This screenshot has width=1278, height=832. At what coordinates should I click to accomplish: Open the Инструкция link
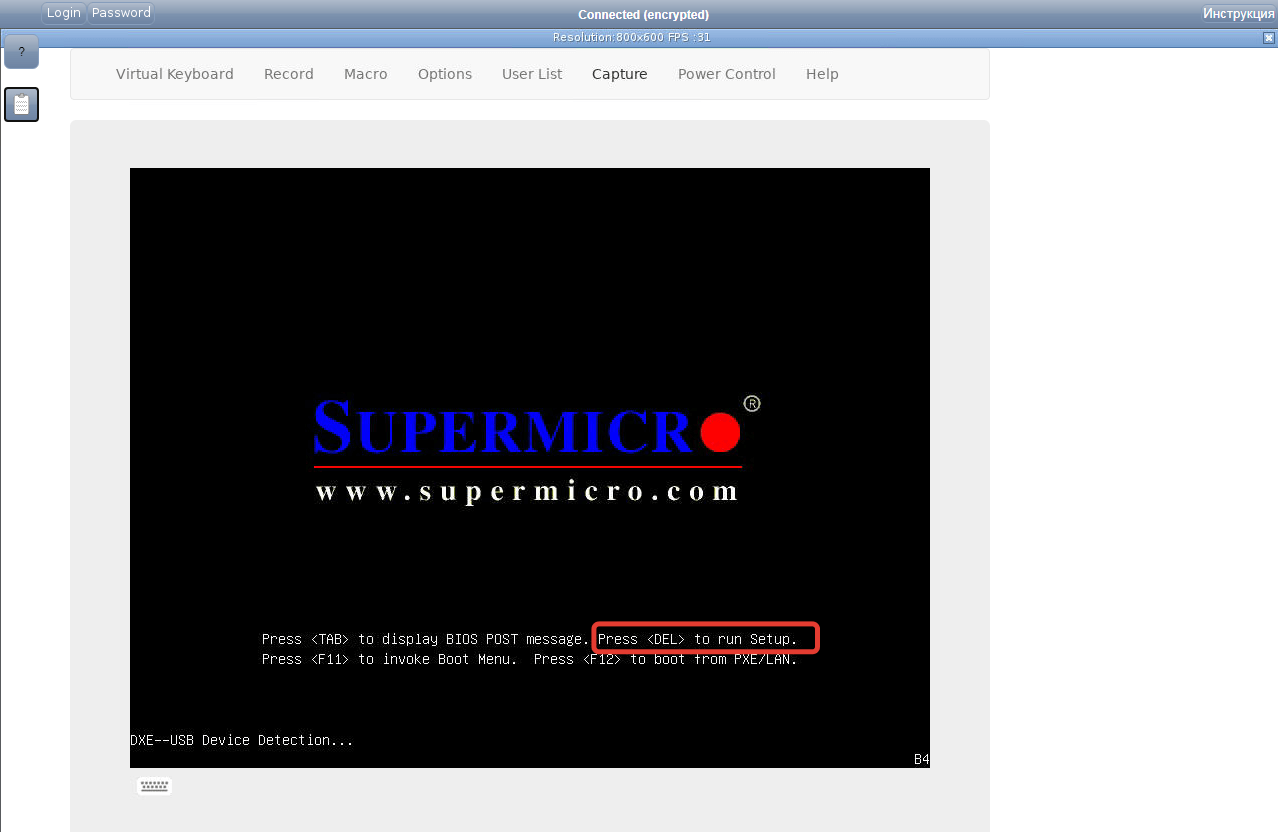pos(1238,13)
